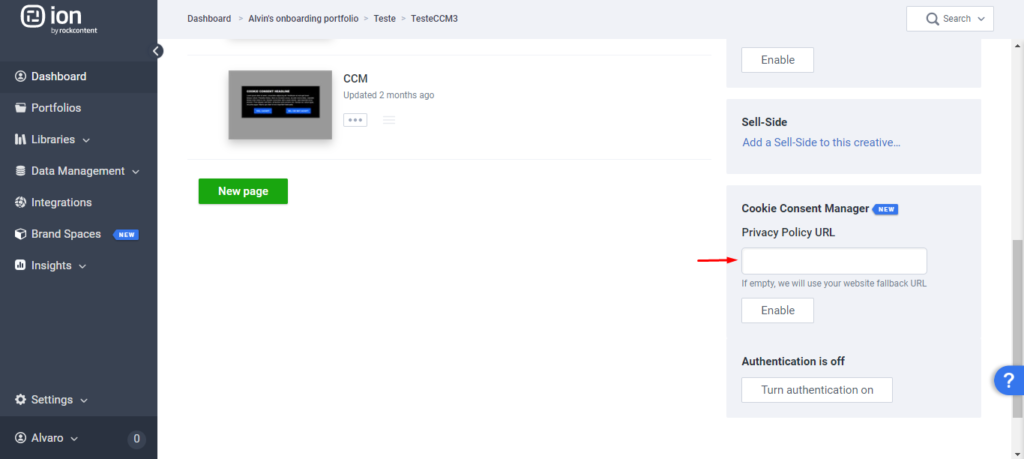Expand the Libraries menu
Image resolution: width=1024 pixels, height=459 pixels.
60,139
